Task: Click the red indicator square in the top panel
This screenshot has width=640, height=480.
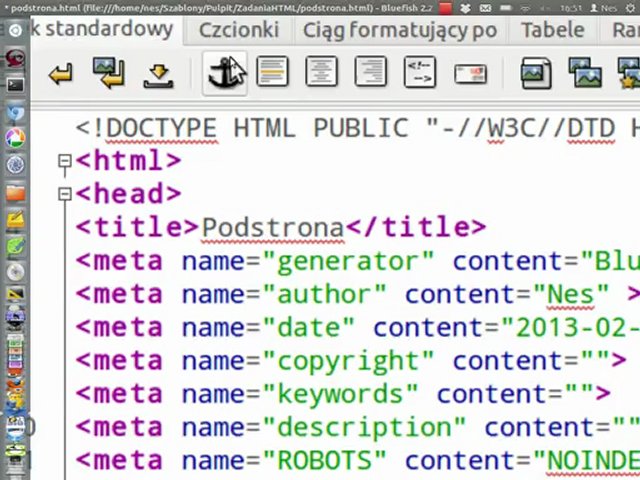Action: pos(446,8)
